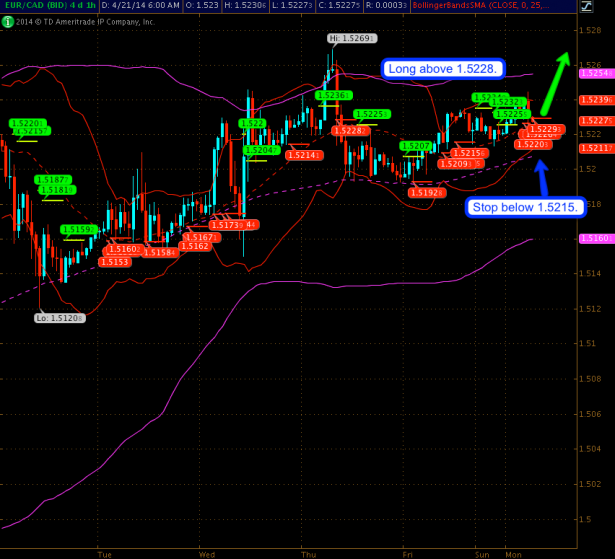
Task: Click the red 1.52282 signal label
Action: [350, 131]
